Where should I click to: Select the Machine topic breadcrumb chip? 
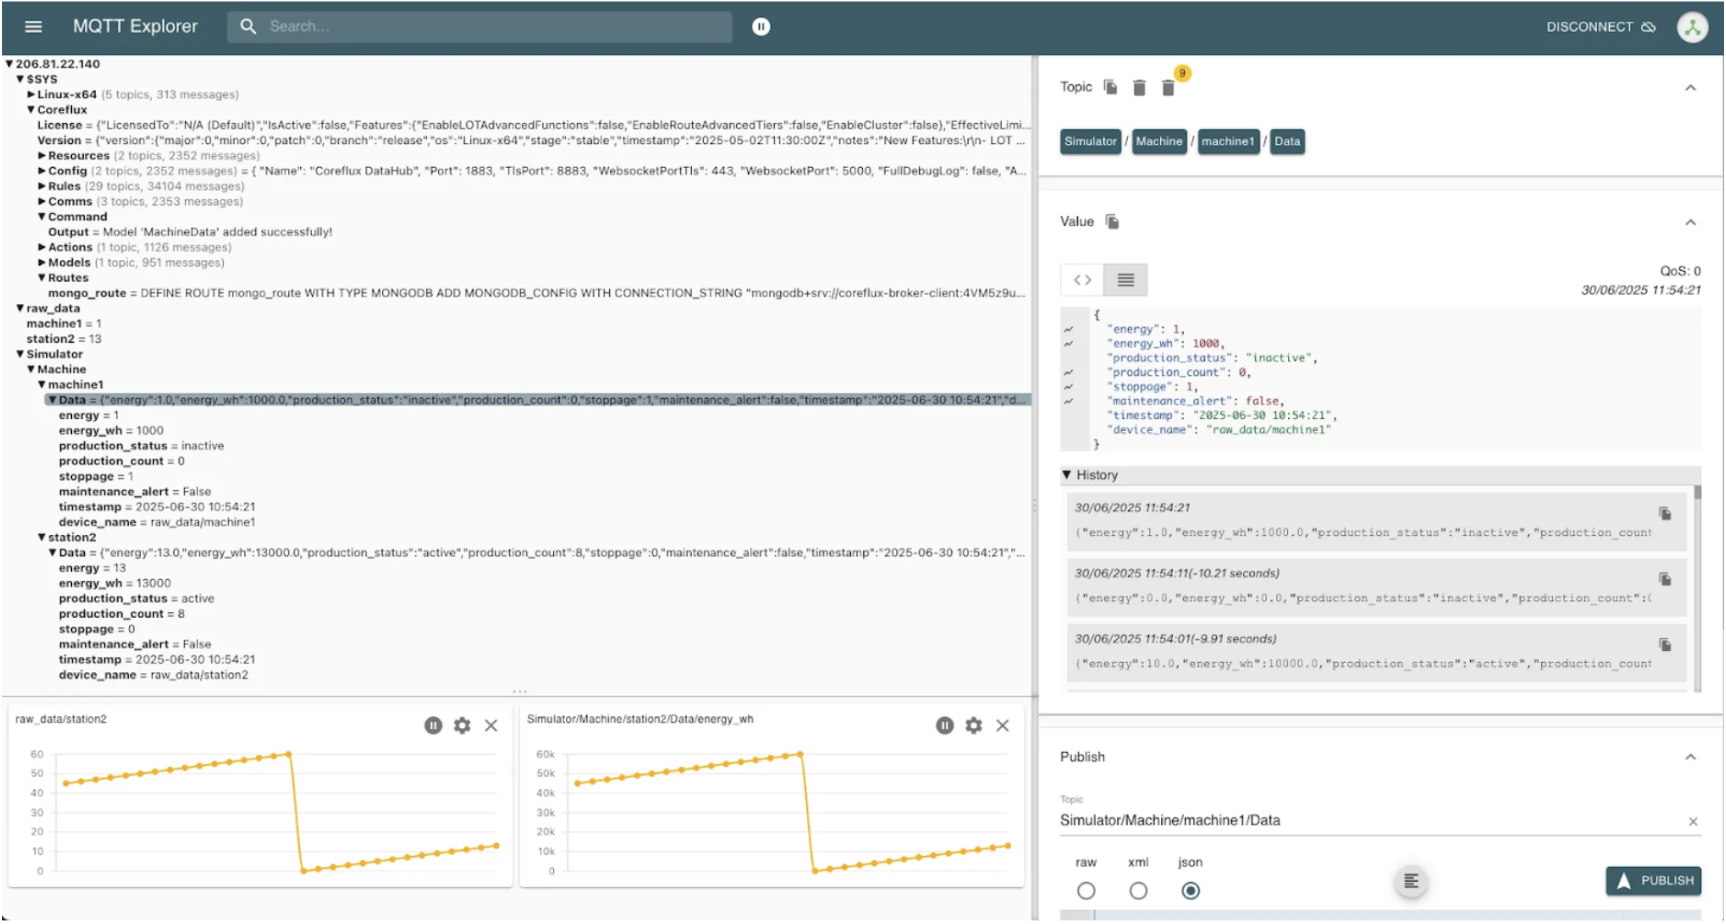pos(1159,141)
